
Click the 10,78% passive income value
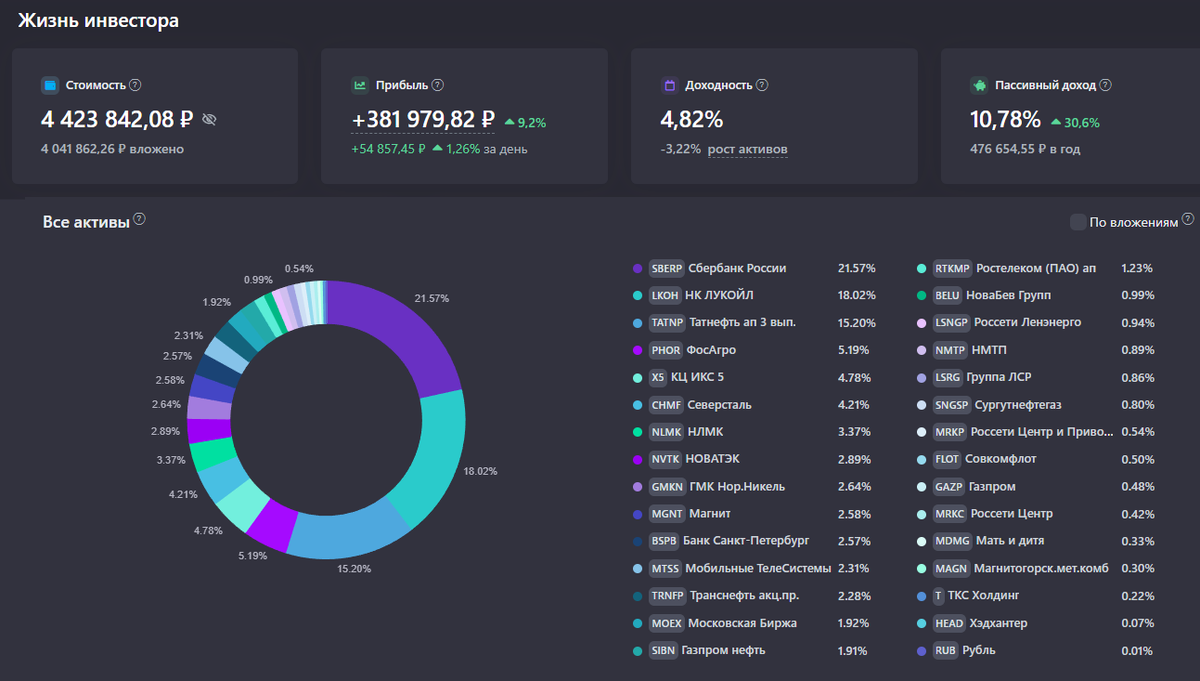1006,120
